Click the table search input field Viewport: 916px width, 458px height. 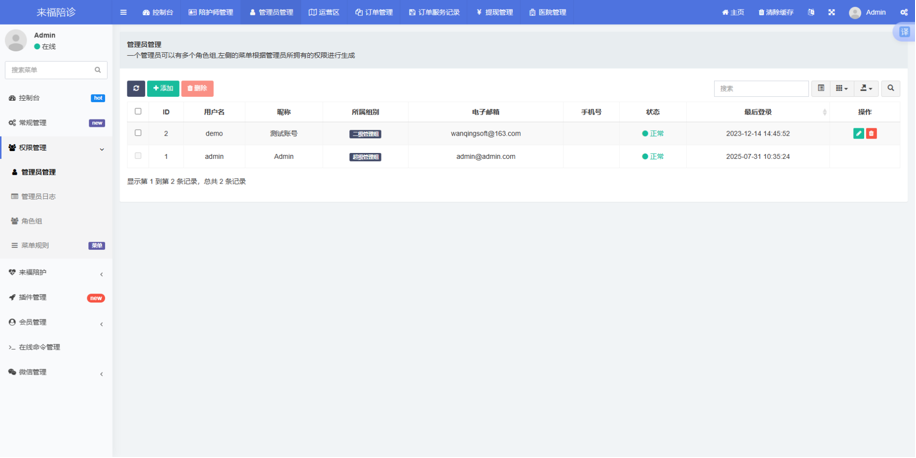pyautogui.click(x=761, y=89)
